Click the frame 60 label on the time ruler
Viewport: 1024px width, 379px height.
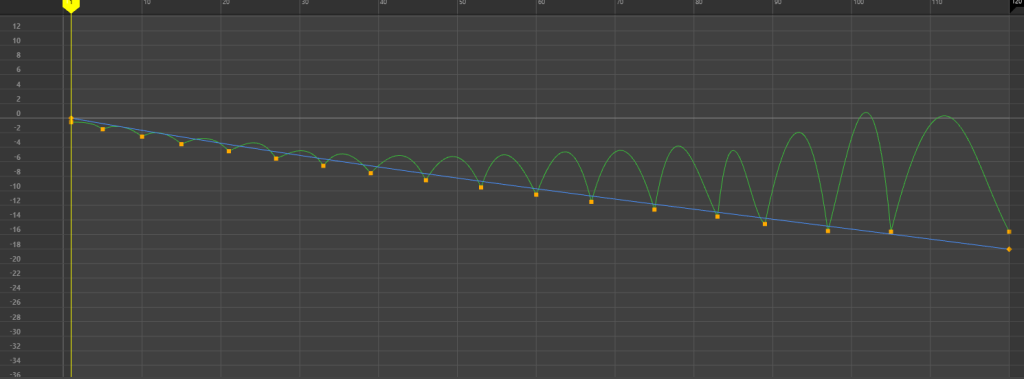click(x=541, y=3)
